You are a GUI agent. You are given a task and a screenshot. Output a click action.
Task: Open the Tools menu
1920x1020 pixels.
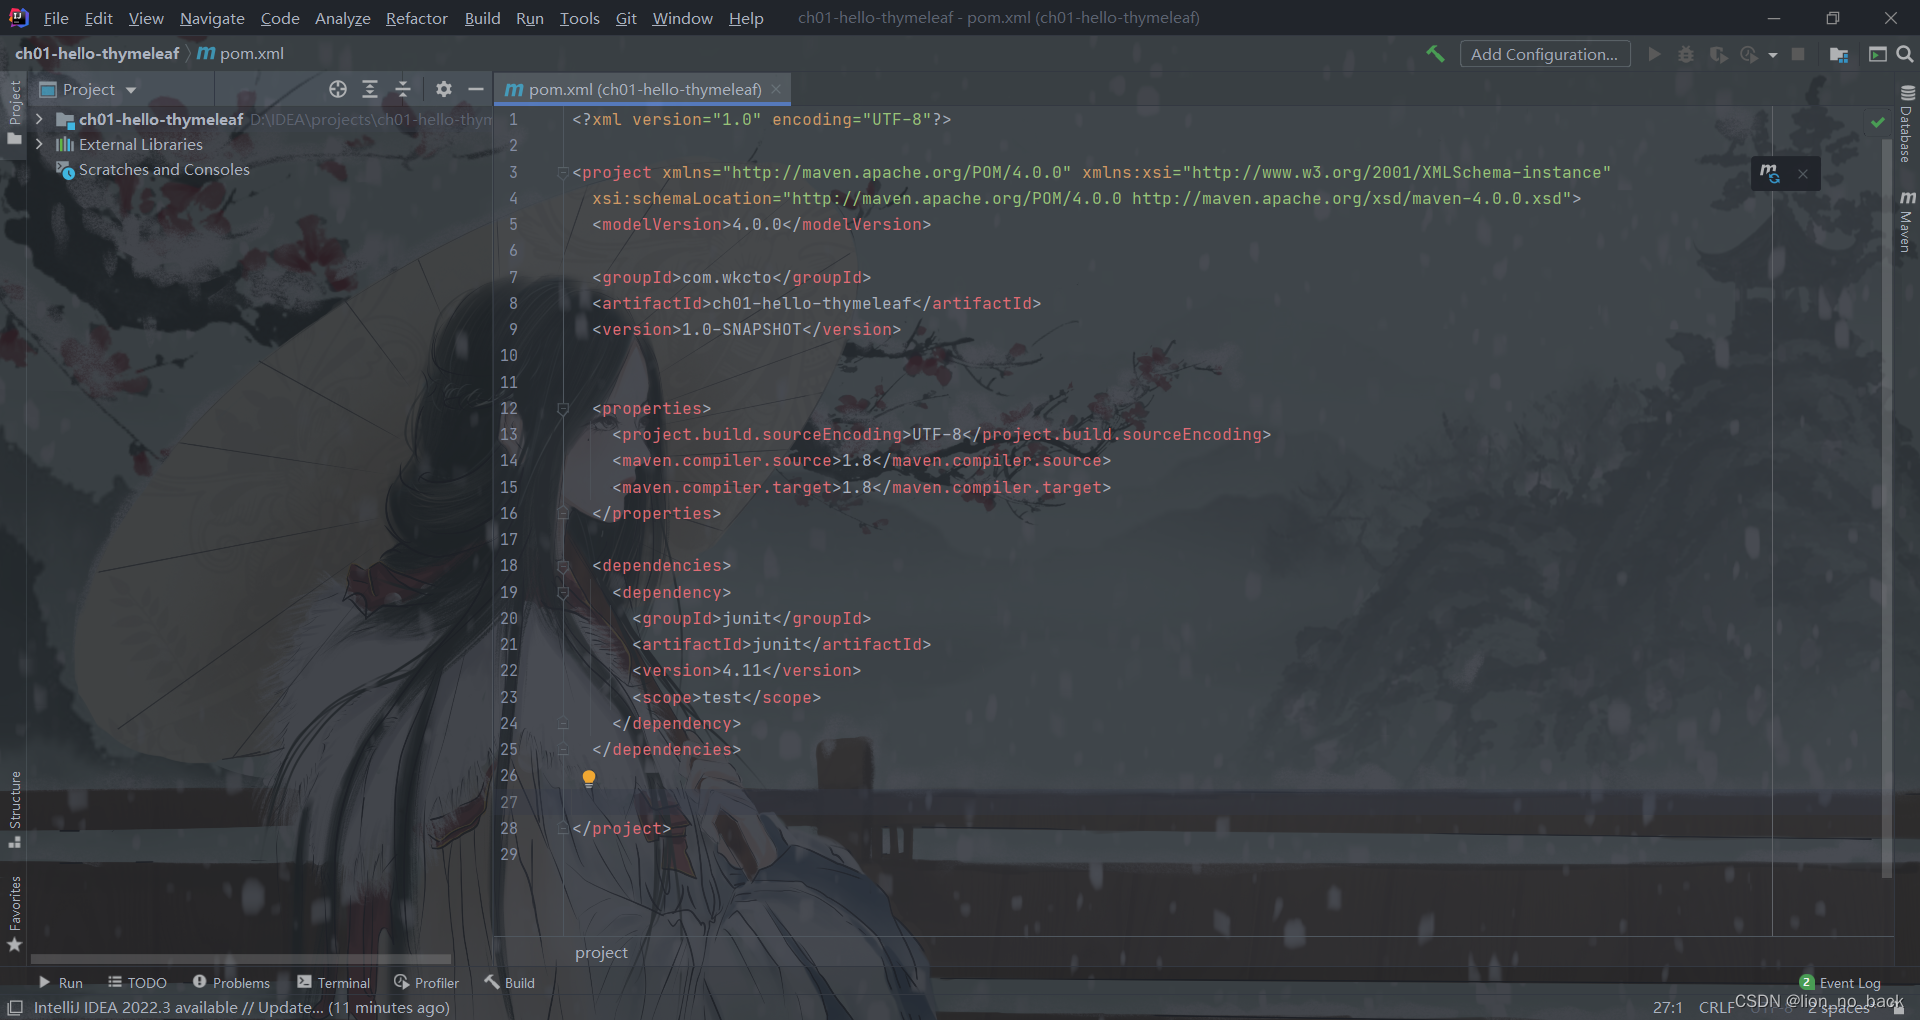pos(579,18)
